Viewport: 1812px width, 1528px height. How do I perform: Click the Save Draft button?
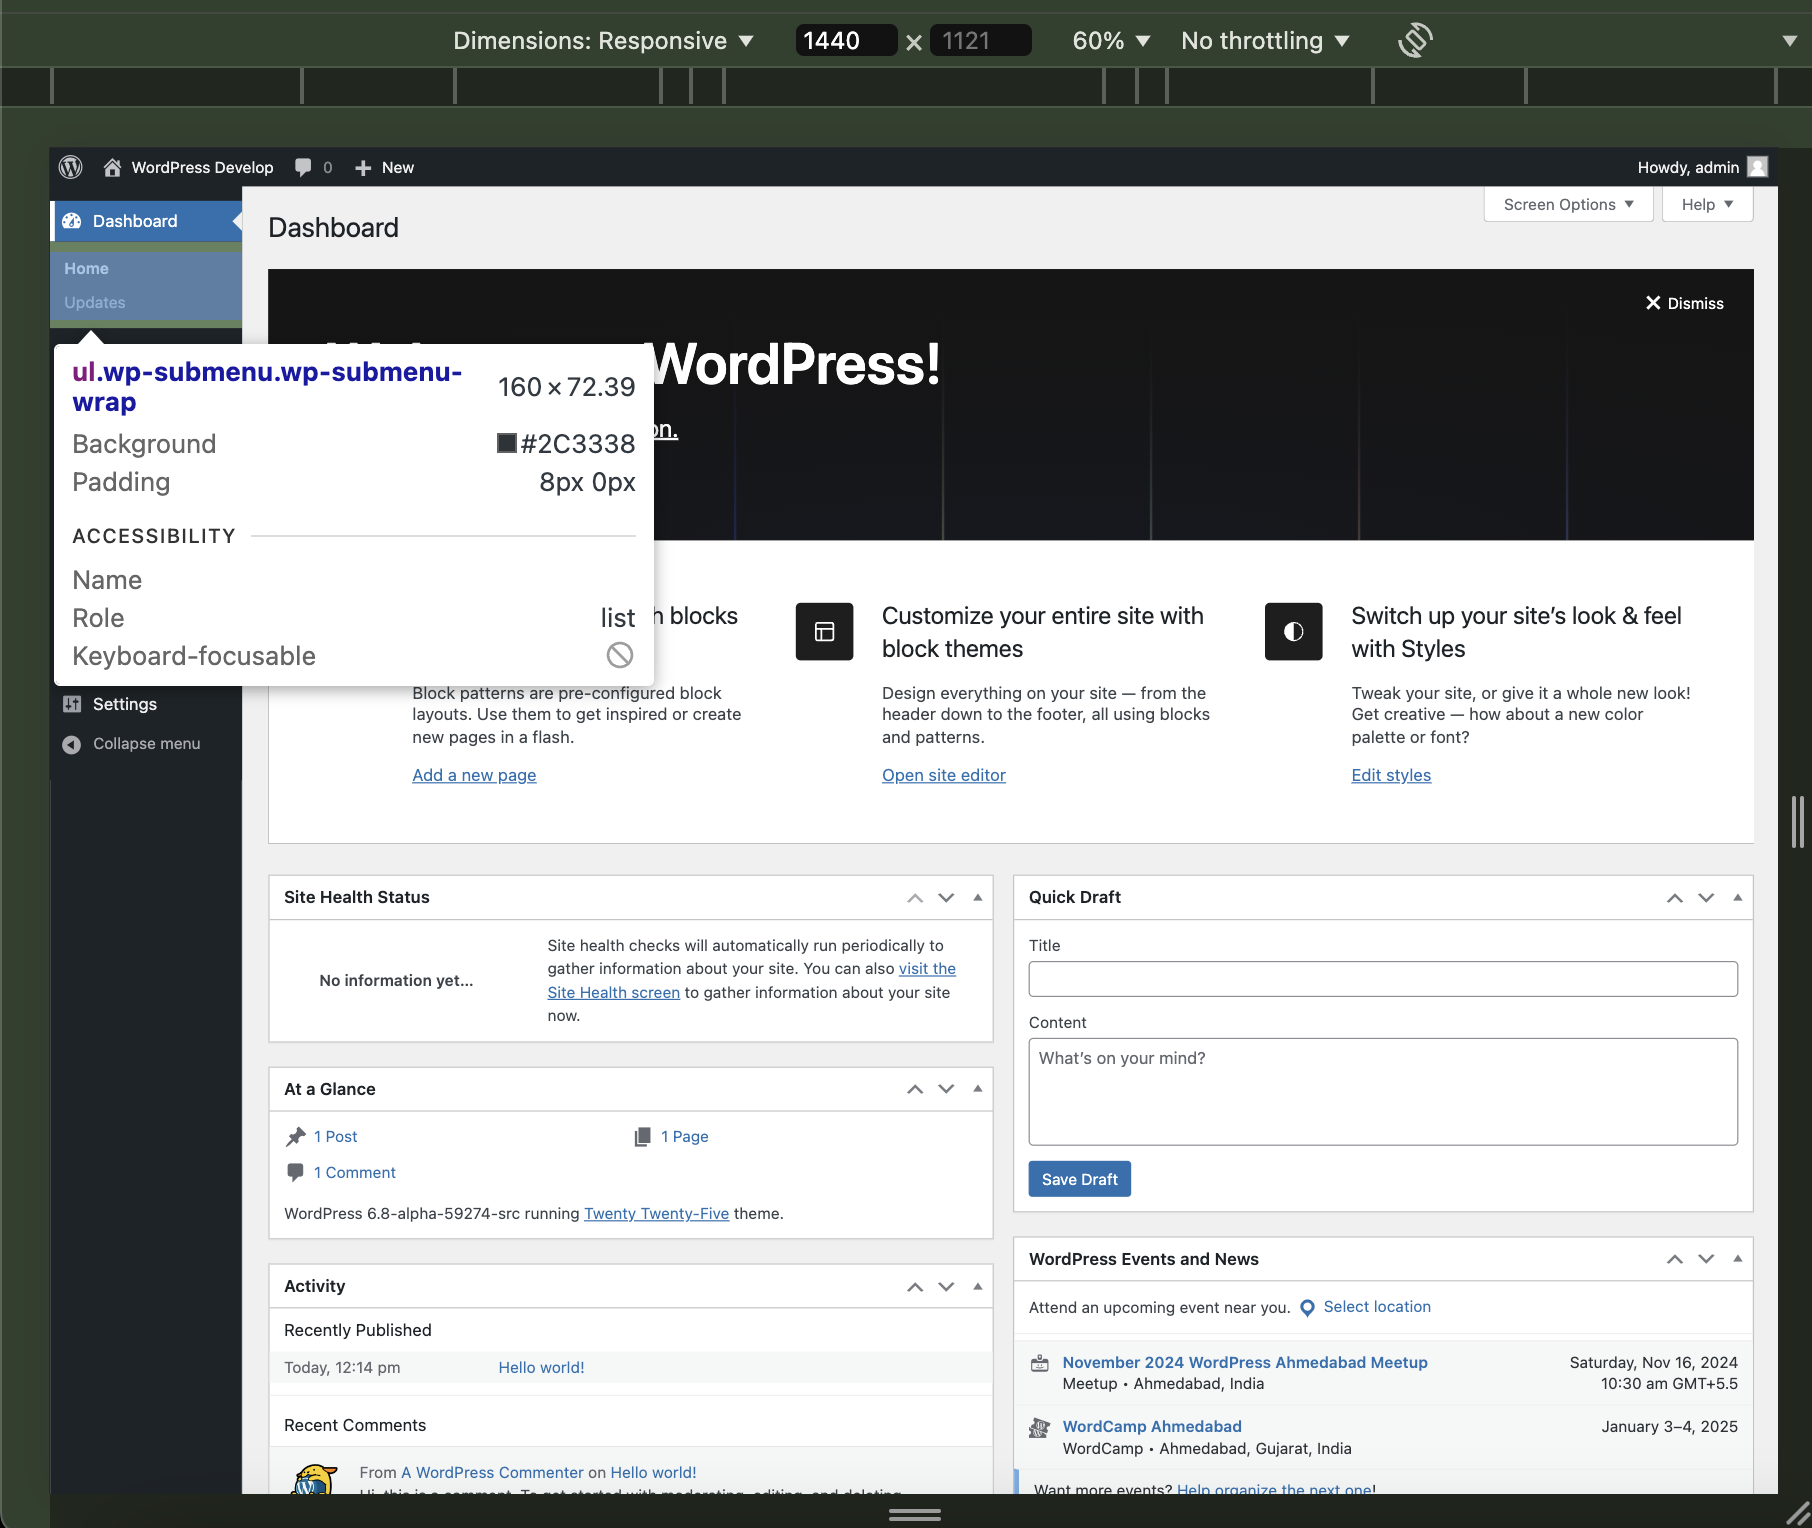[x=1079, y=1179]
